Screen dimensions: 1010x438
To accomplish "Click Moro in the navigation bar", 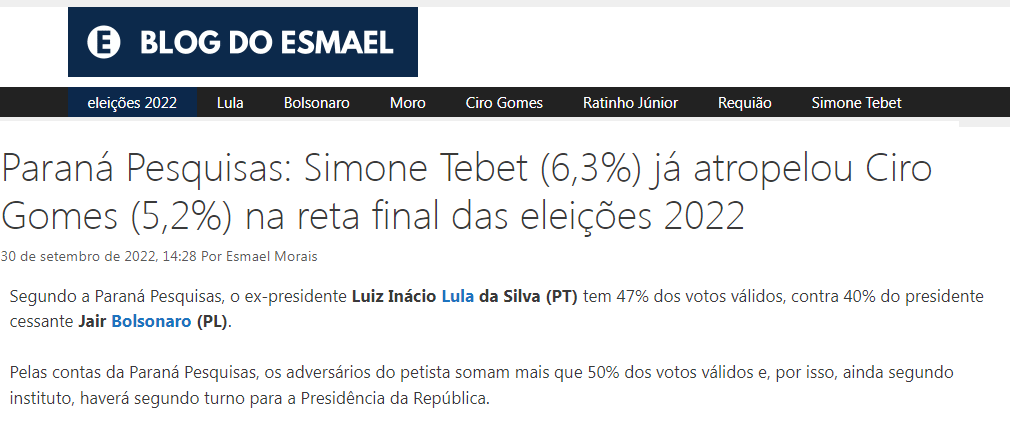I will 408,102.
